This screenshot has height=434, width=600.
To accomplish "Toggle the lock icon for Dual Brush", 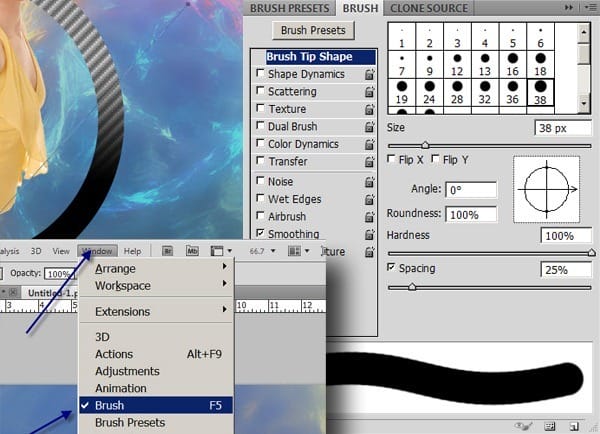I will [369, 127].
